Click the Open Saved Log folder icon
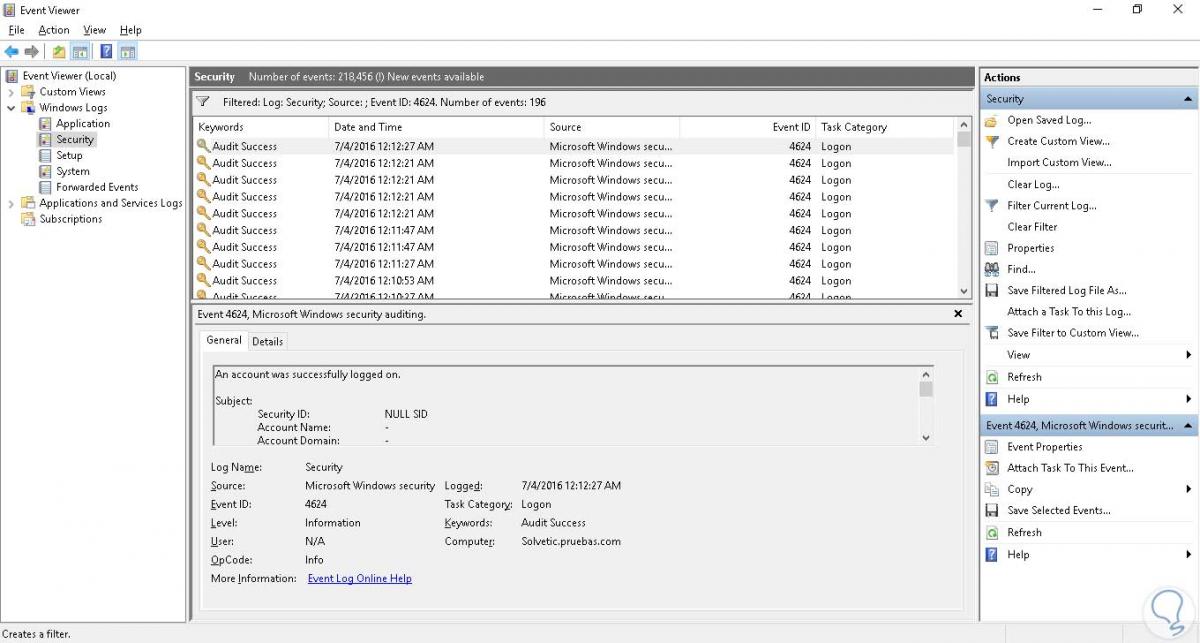1200x643 pixels. [991, 120]
